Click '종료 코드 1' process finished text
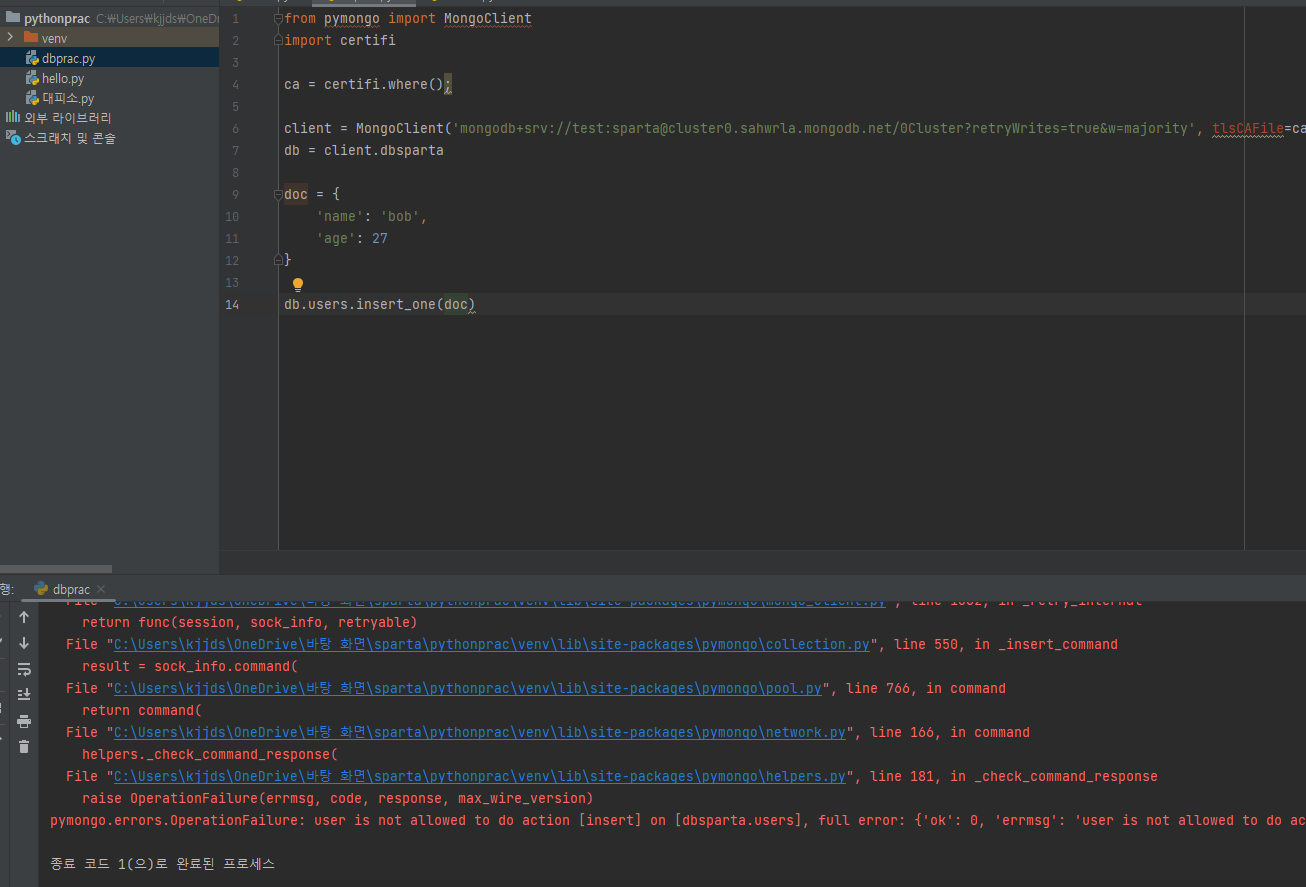 pyautogui.click(x=162, y=863)
